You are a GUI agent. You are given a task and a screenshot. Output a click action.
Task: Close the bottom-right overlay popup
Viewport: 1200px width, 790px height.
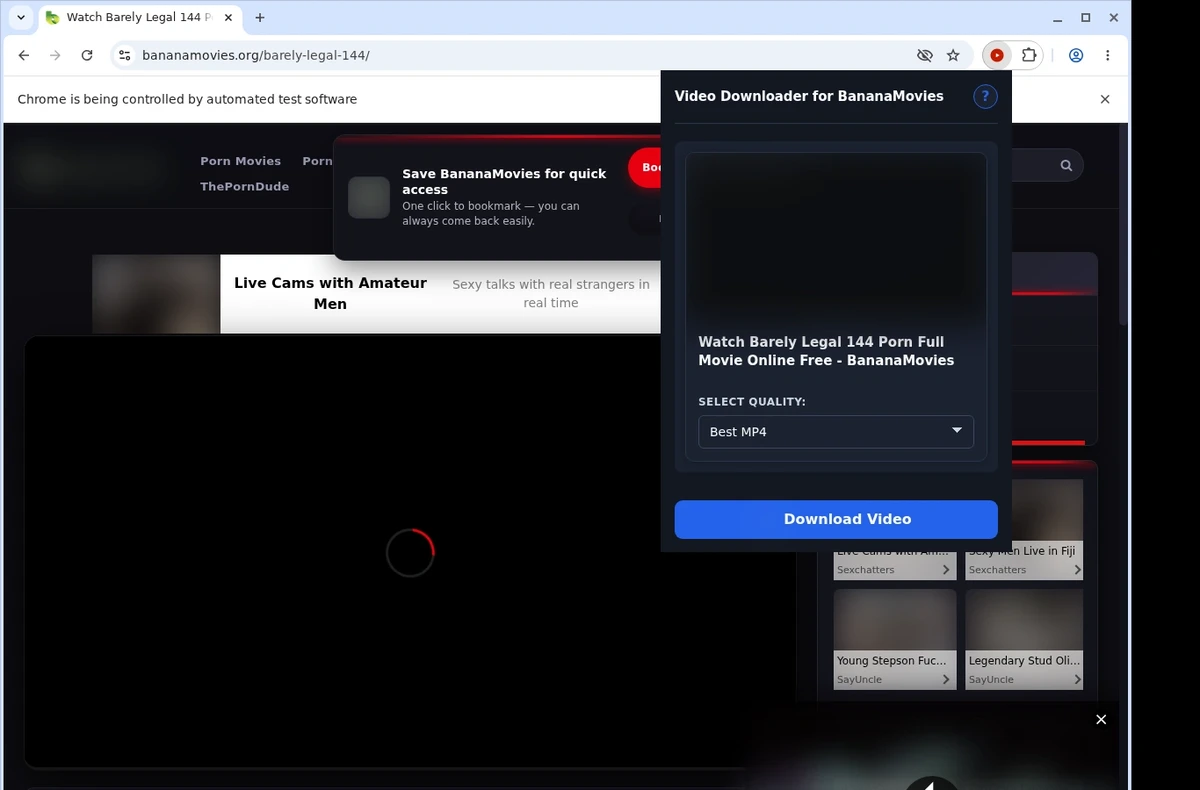1101,720
